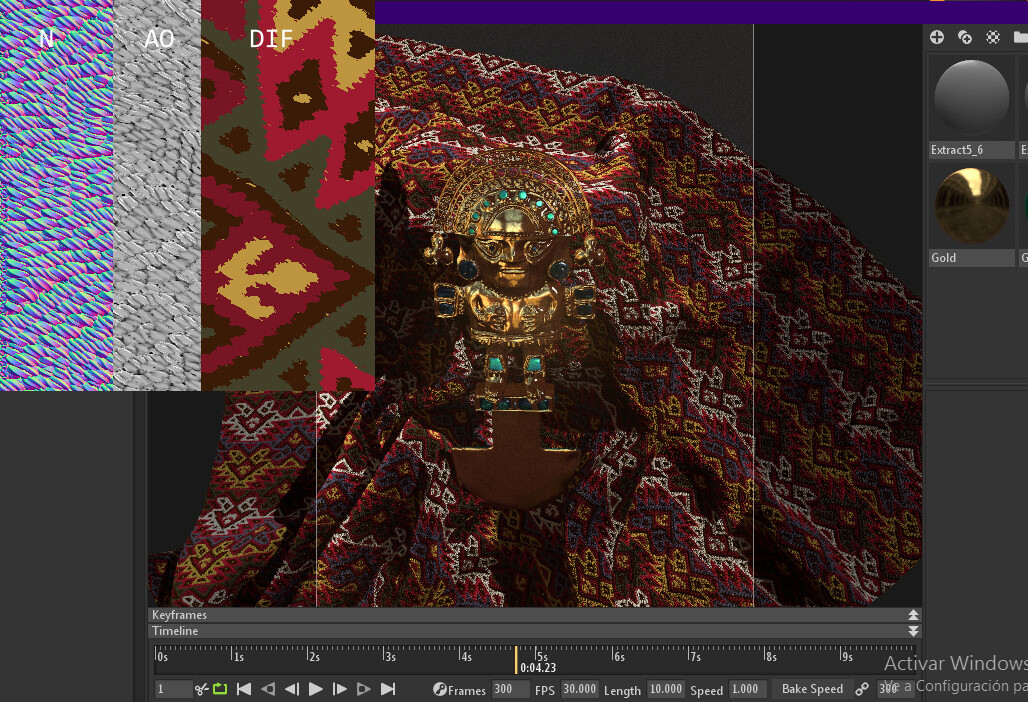1028x702 pixels.
Task: Click the Bake Speed button
Action: (x=812, y=690)
